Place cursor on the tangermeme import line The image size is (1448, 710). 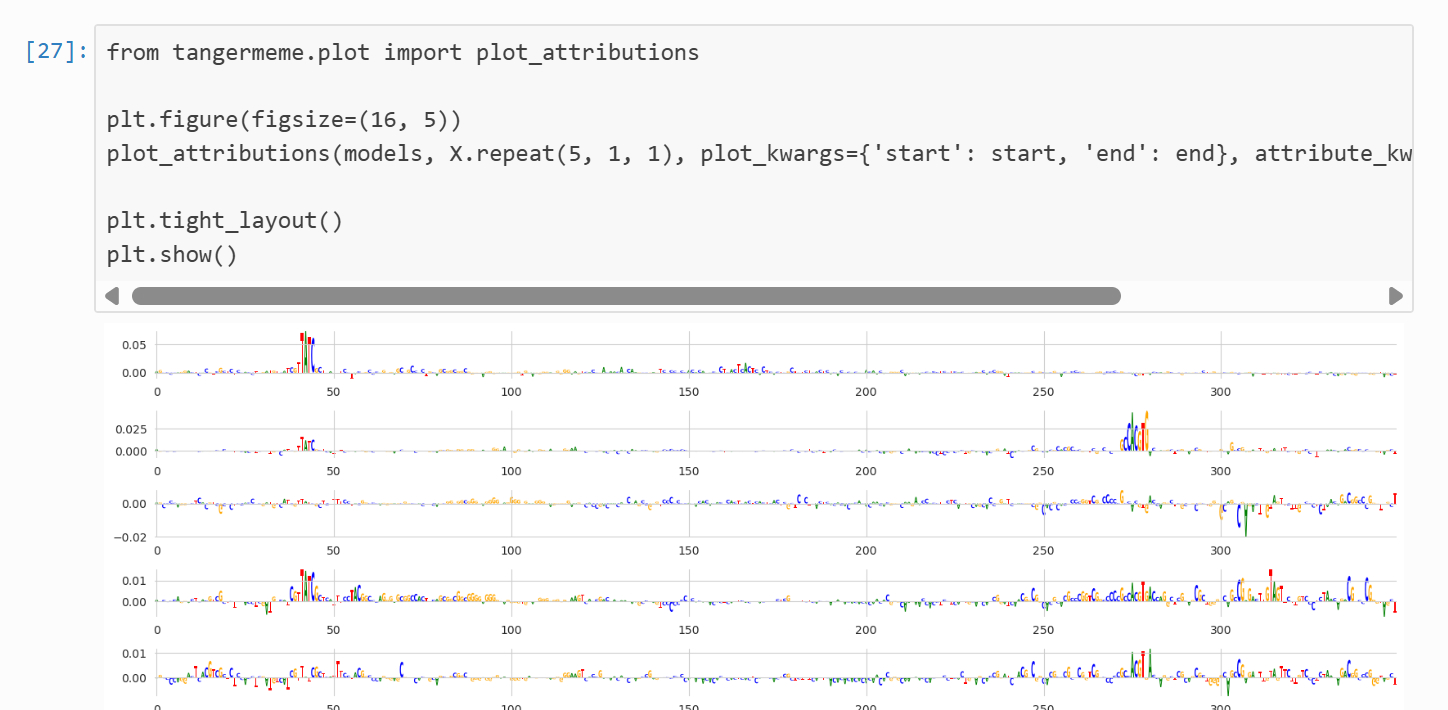click(x=402, y=52)
